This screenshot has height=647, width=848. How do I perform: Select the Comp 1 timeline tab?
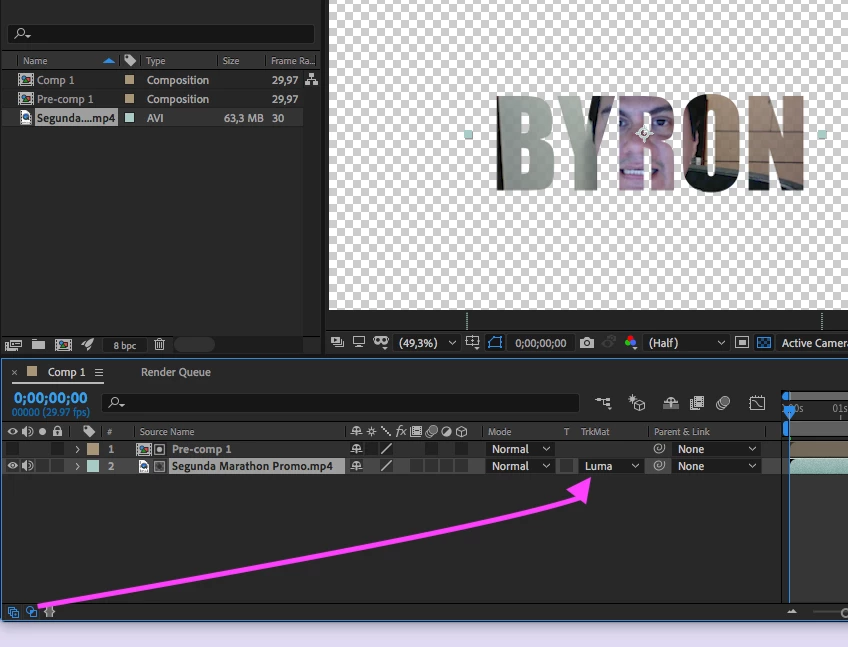coord(66,372)
